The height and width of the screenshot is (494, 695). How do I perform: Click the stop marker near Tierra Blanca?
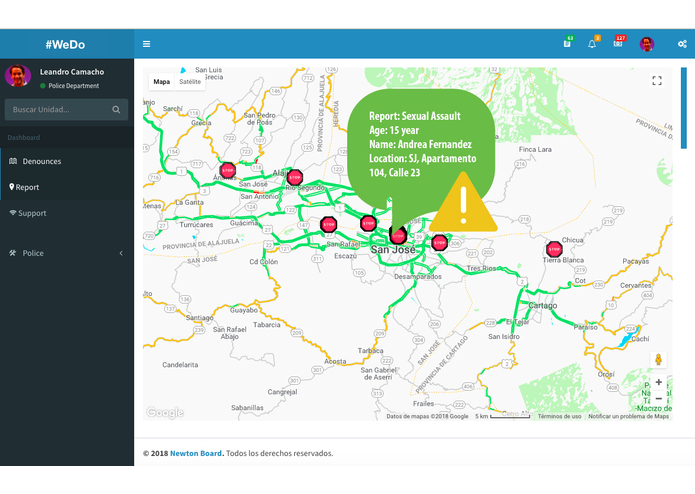[554, 249]
